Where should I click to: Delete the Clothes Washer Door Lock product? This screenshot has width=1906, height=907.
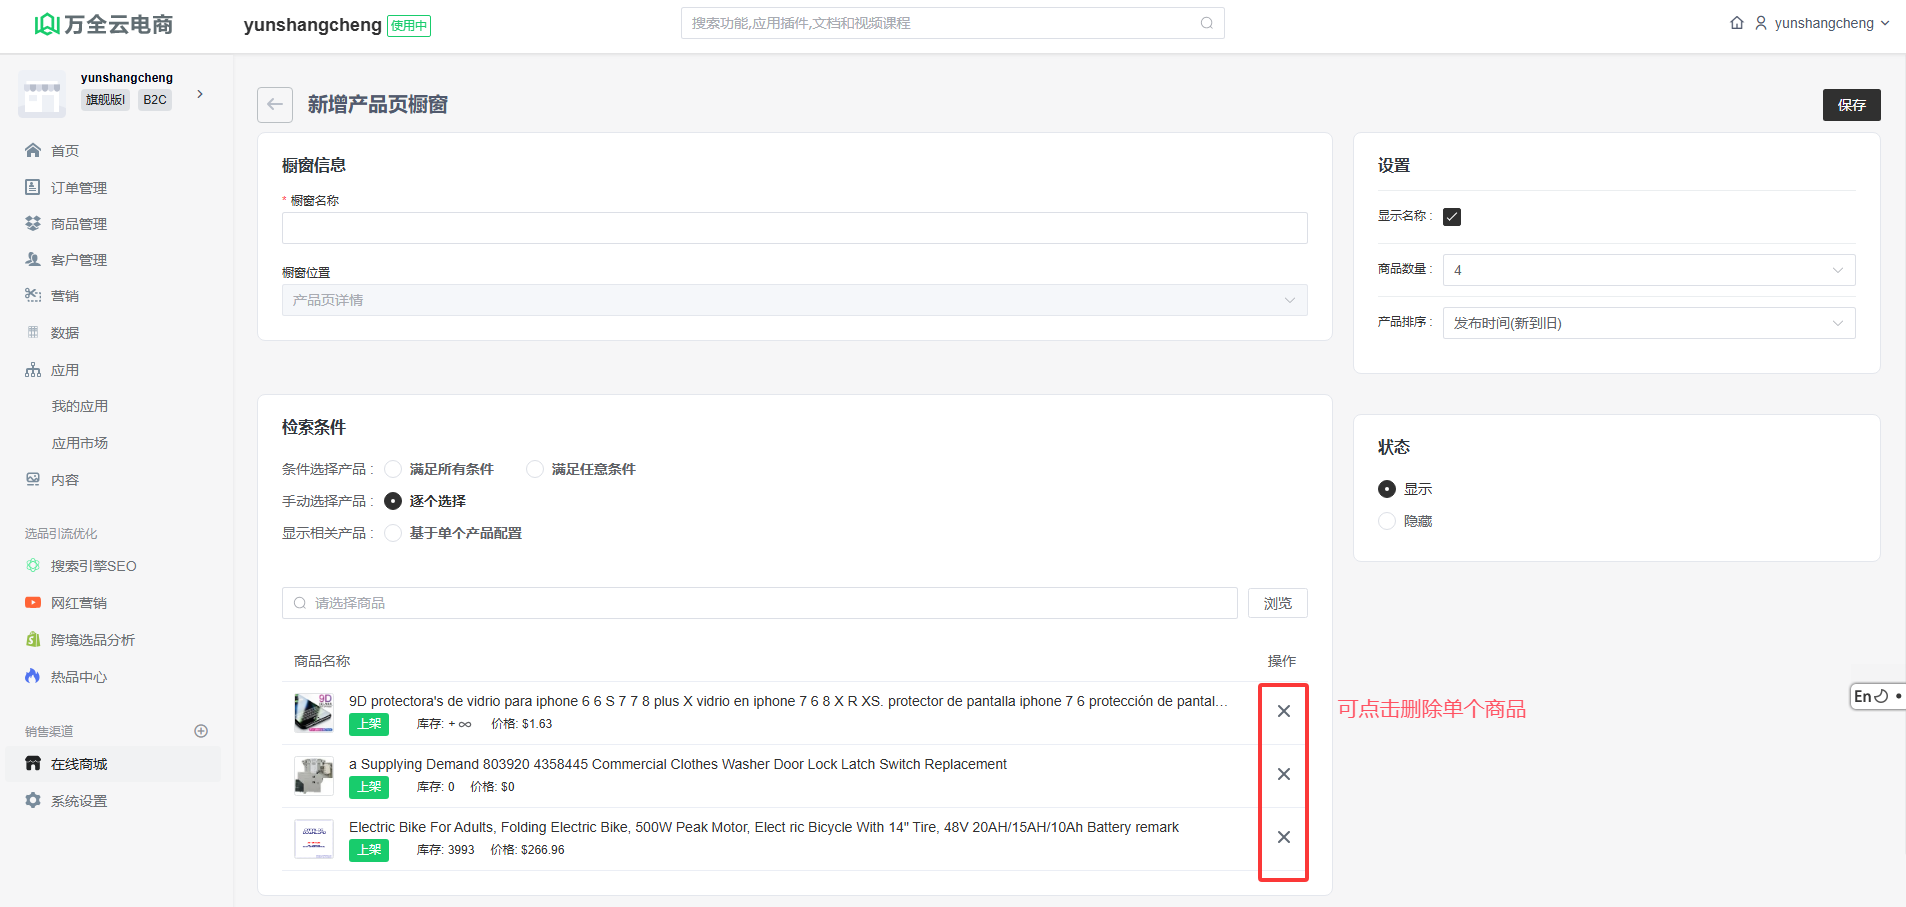pos(1284,774)
